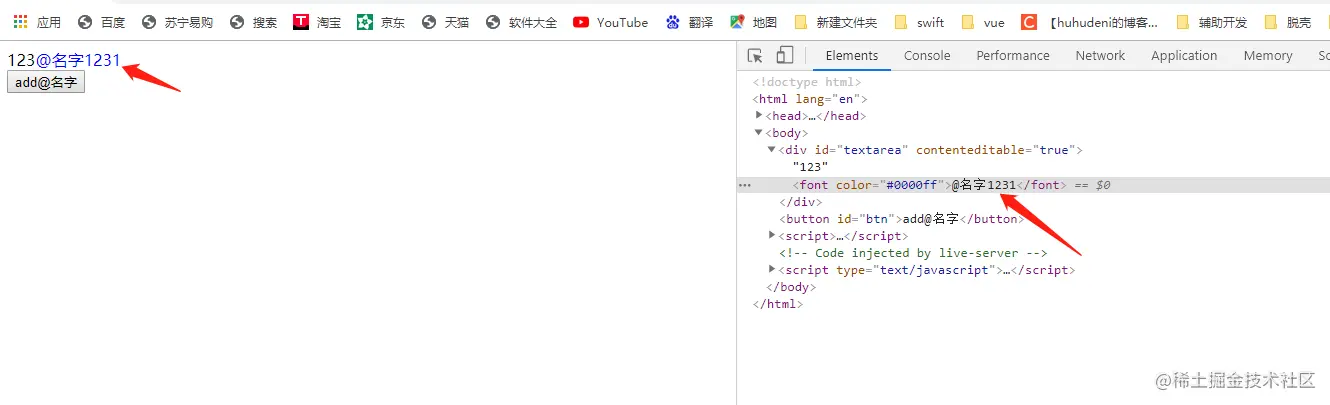
Task: Switch to the Network tab
Action: (1100, 56)
